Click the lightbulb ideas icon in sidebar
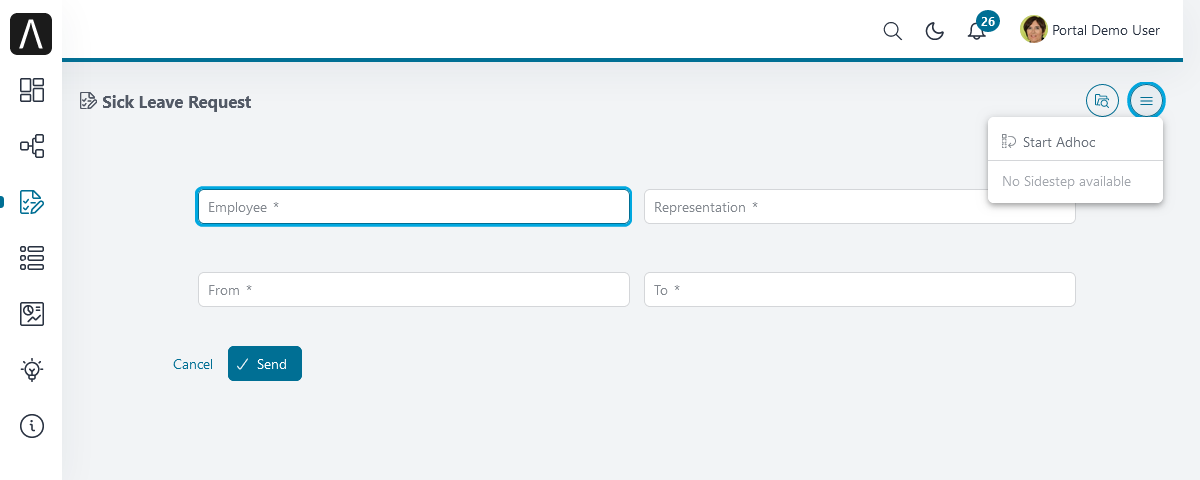 click(32, 370)
